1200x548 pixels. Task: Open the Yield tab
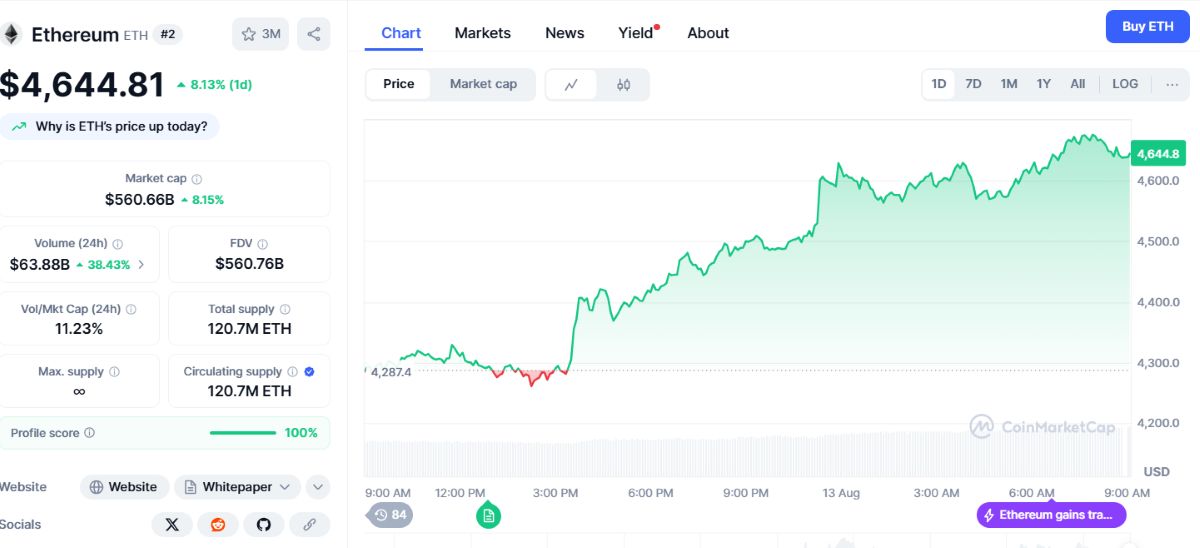point(637,33)
